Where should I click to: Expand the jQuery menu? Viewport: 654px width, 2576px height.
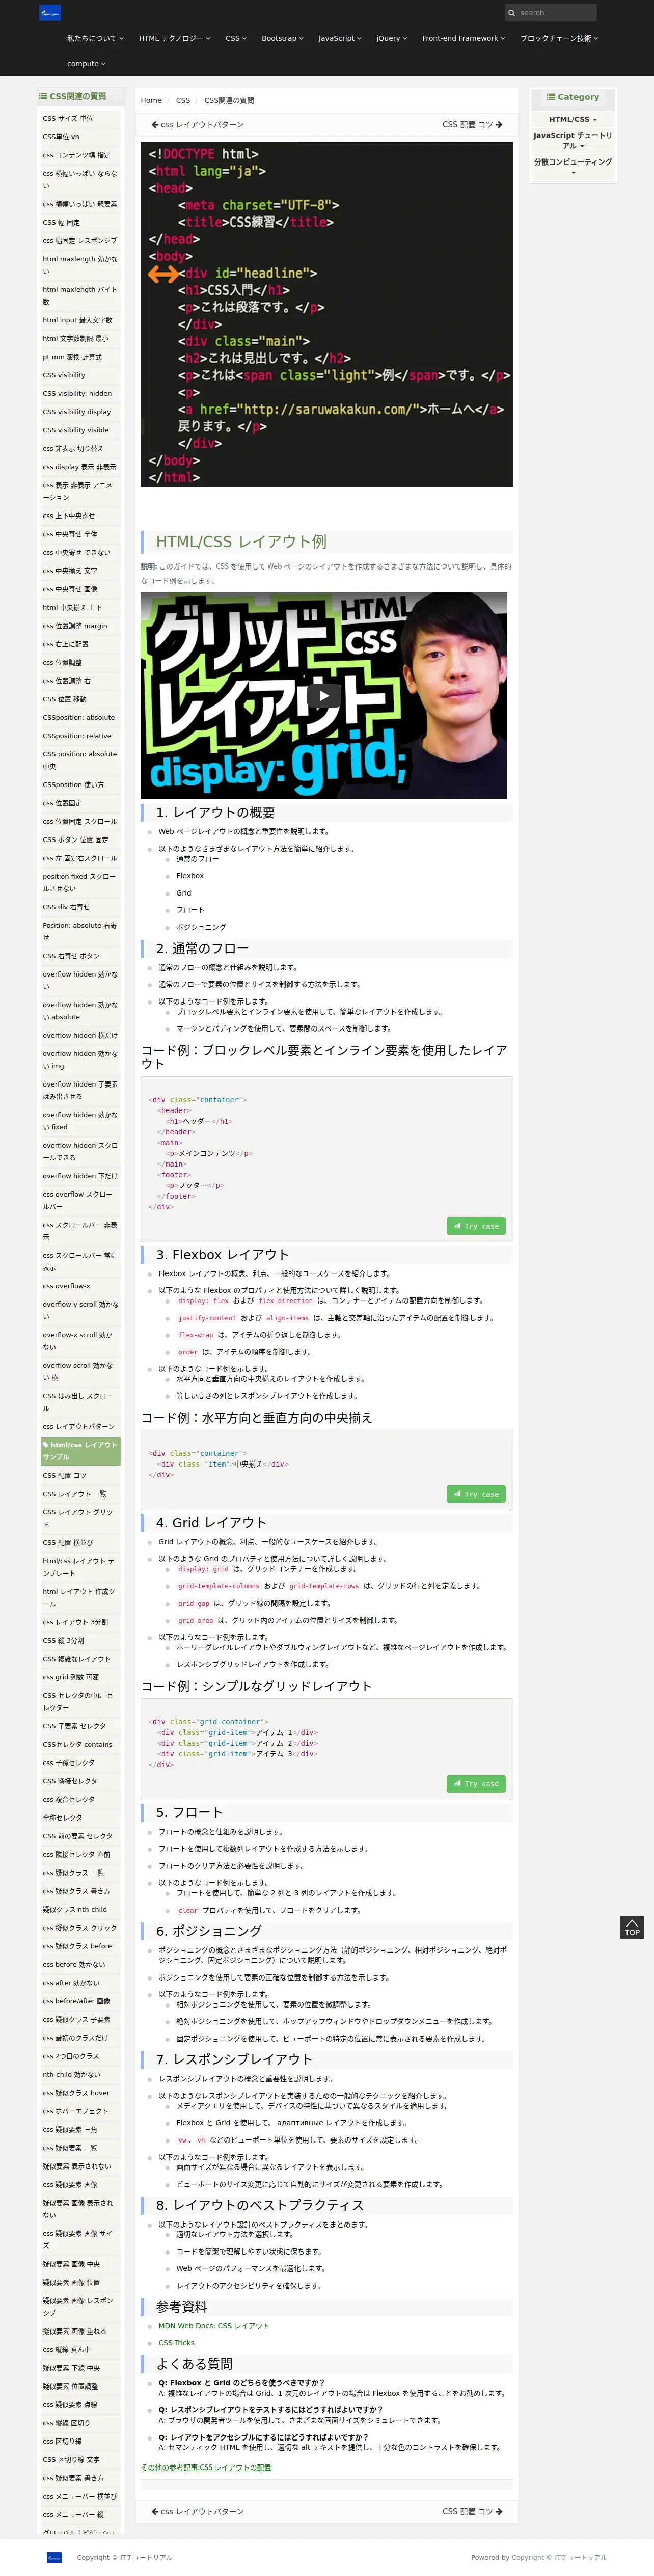391,38
